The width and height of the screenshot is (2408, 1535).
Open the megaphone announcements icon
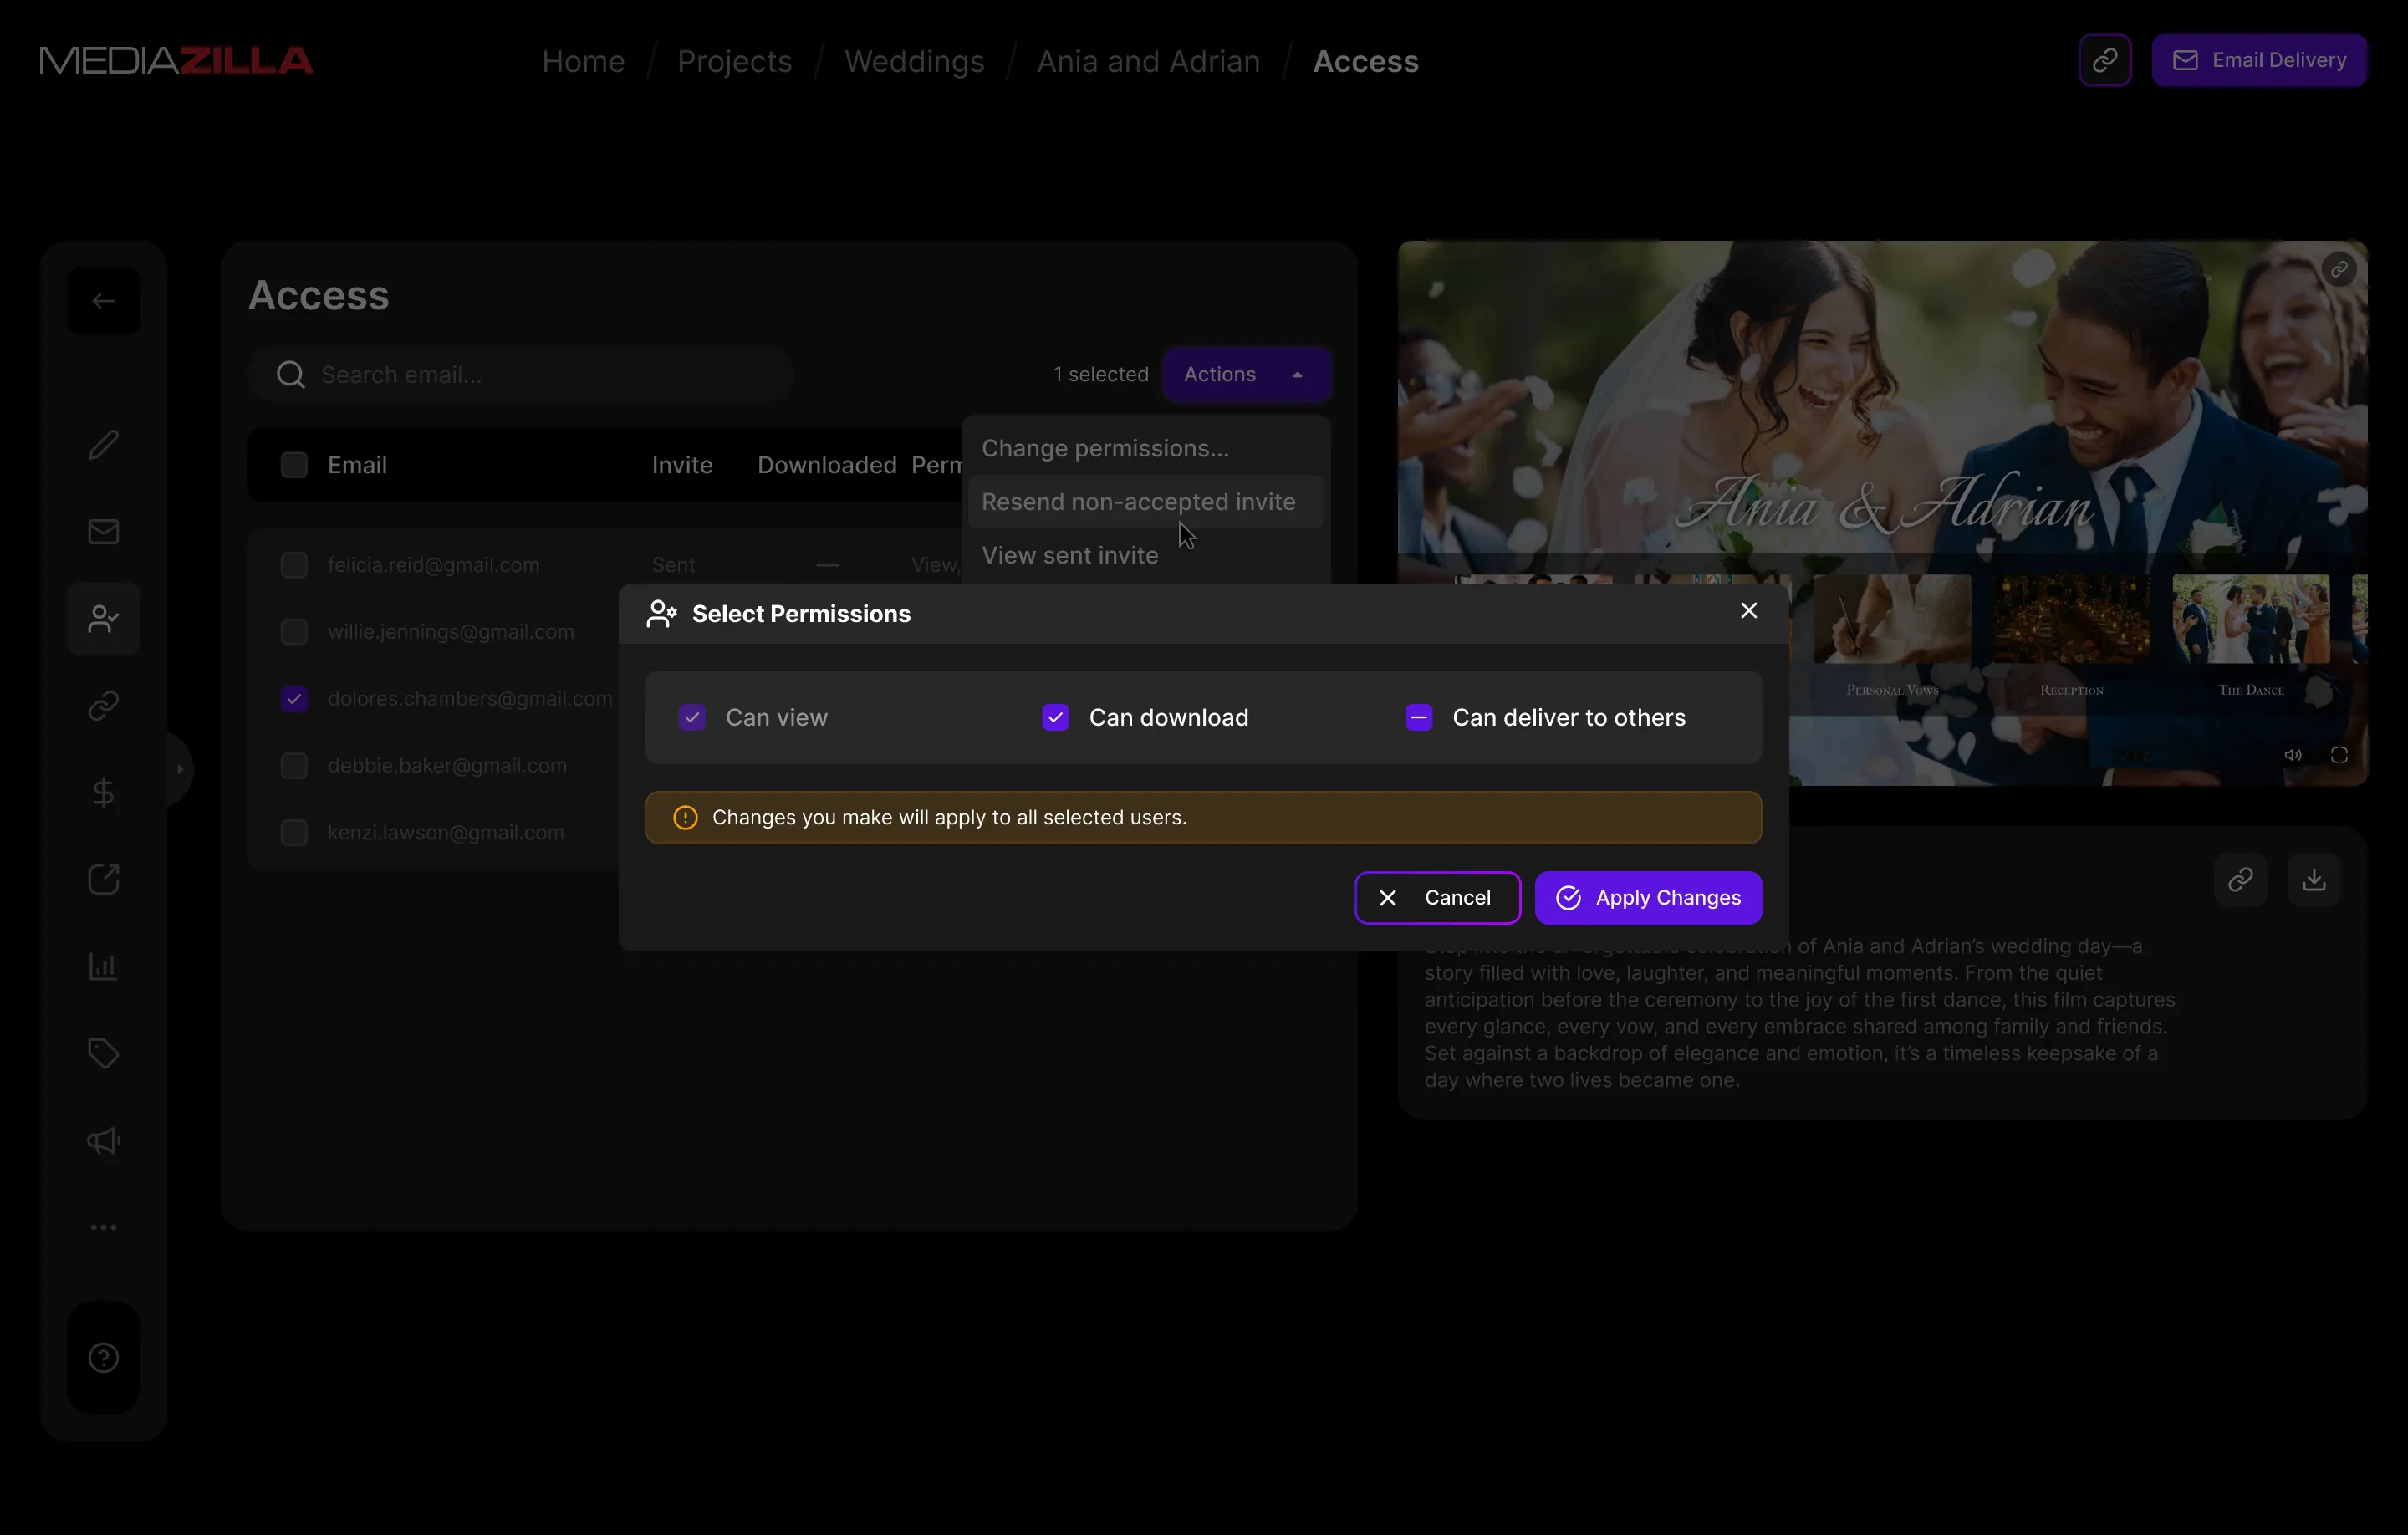click(x=104, y=1140)
